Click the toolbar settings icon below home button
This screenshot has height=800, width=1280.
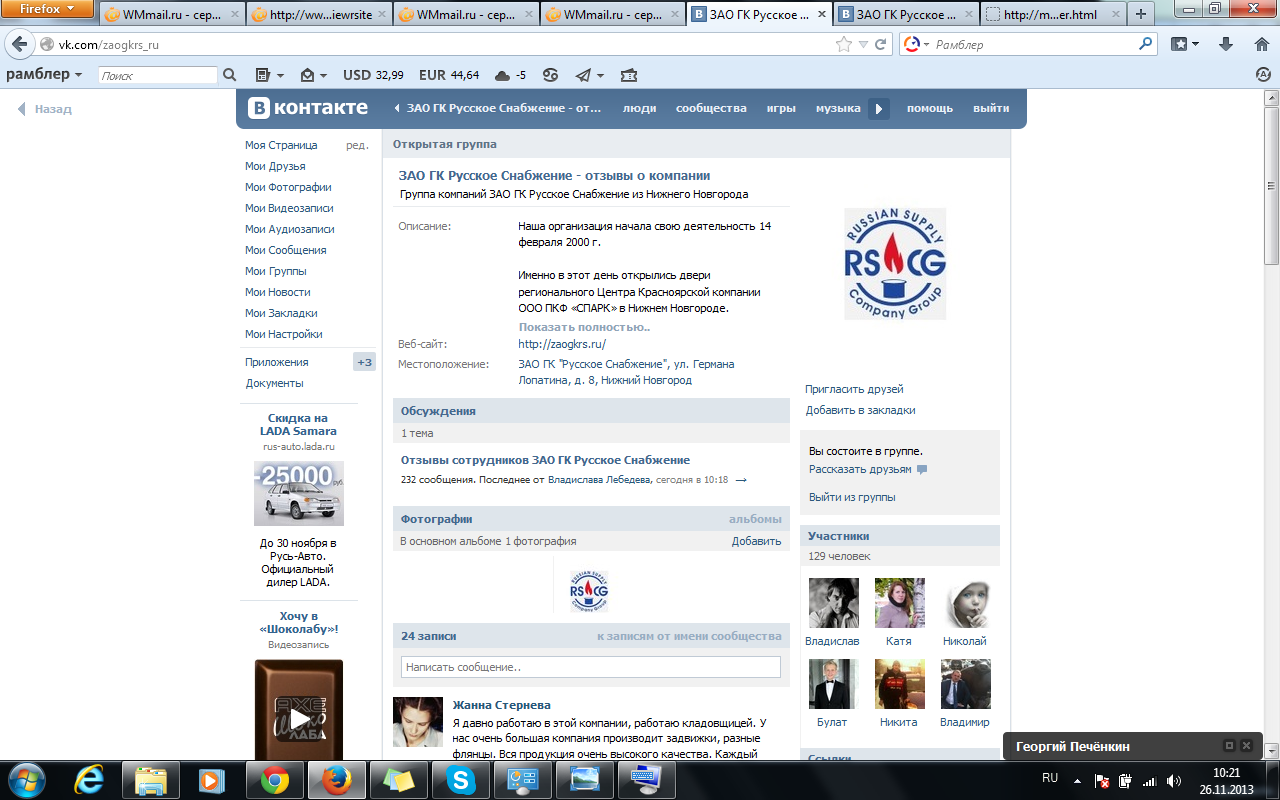1263,75
